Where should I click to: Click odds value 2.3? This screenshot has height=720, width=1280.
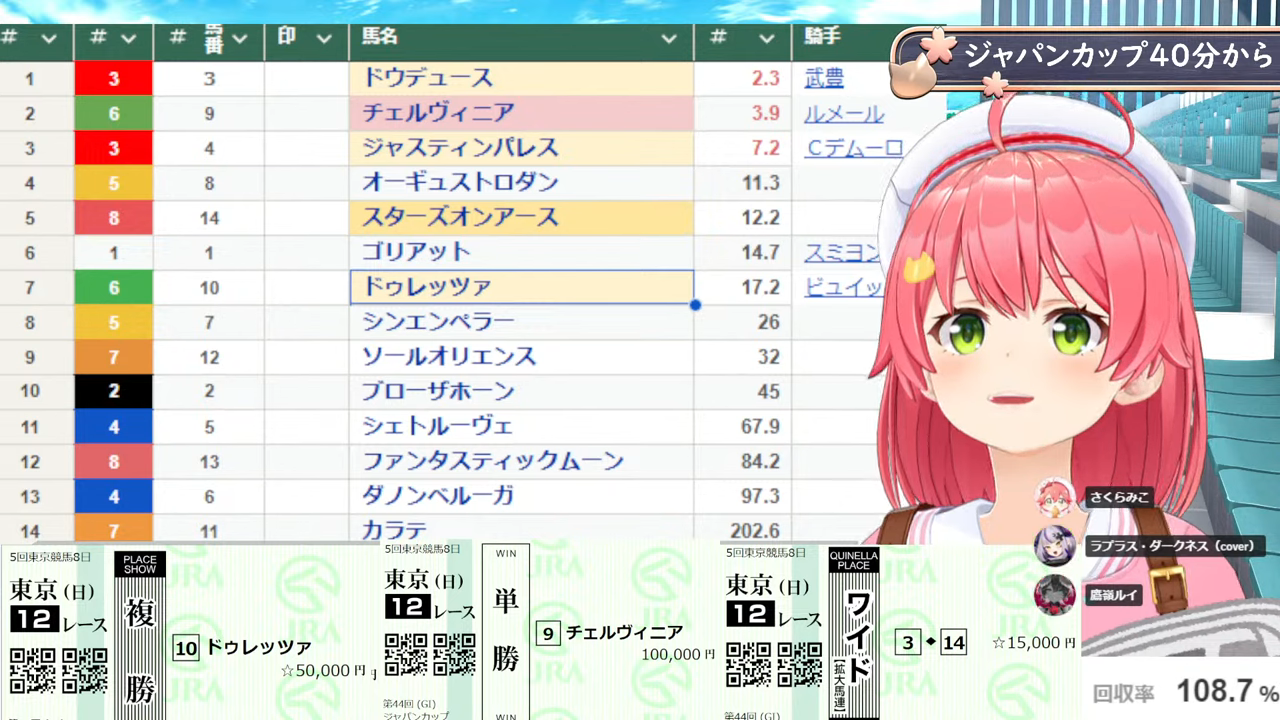click(765, 78)
